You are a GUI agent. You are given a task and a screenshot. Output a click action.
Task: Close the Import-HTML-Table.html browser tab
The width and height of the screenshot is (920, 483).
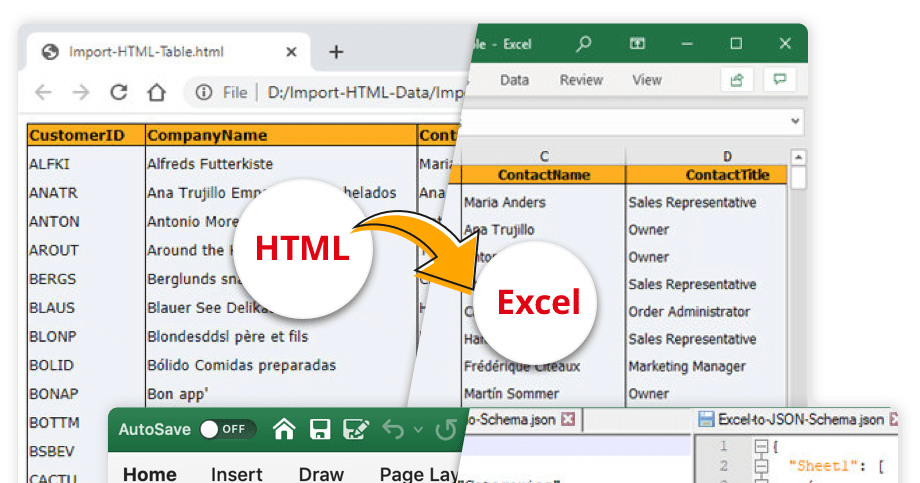point(291,52)
